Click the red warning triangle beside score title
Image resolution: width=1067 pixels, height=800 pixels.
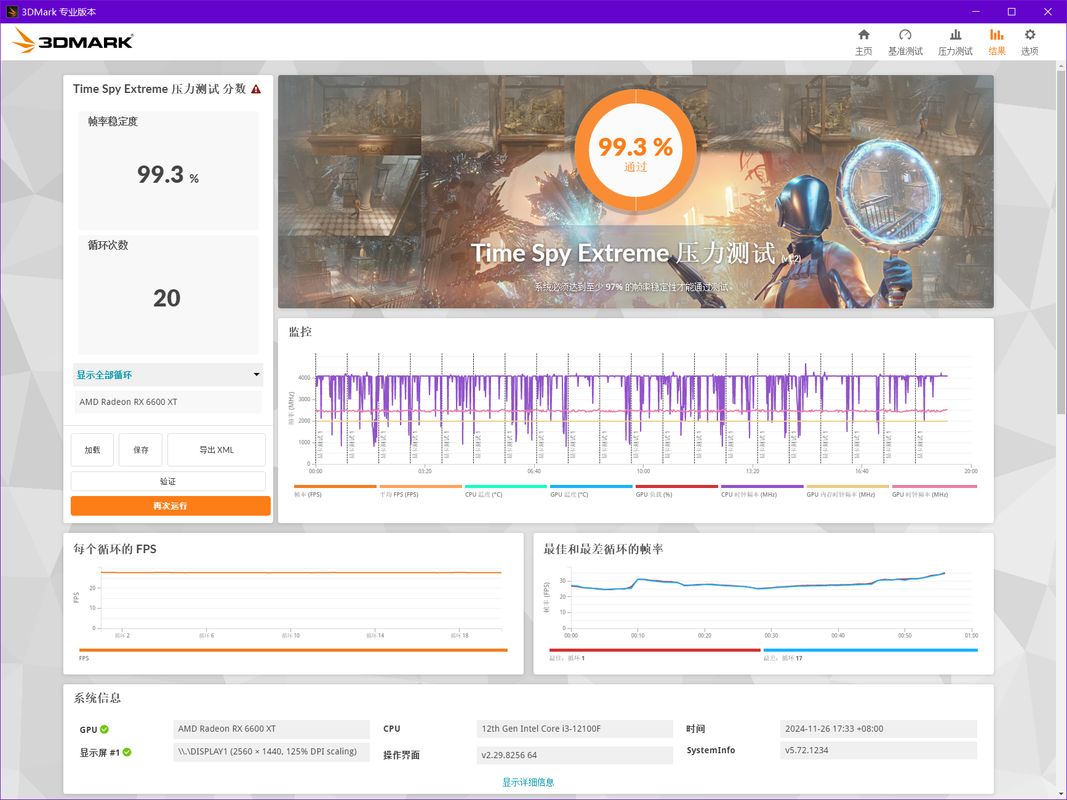tap(256, 89)
